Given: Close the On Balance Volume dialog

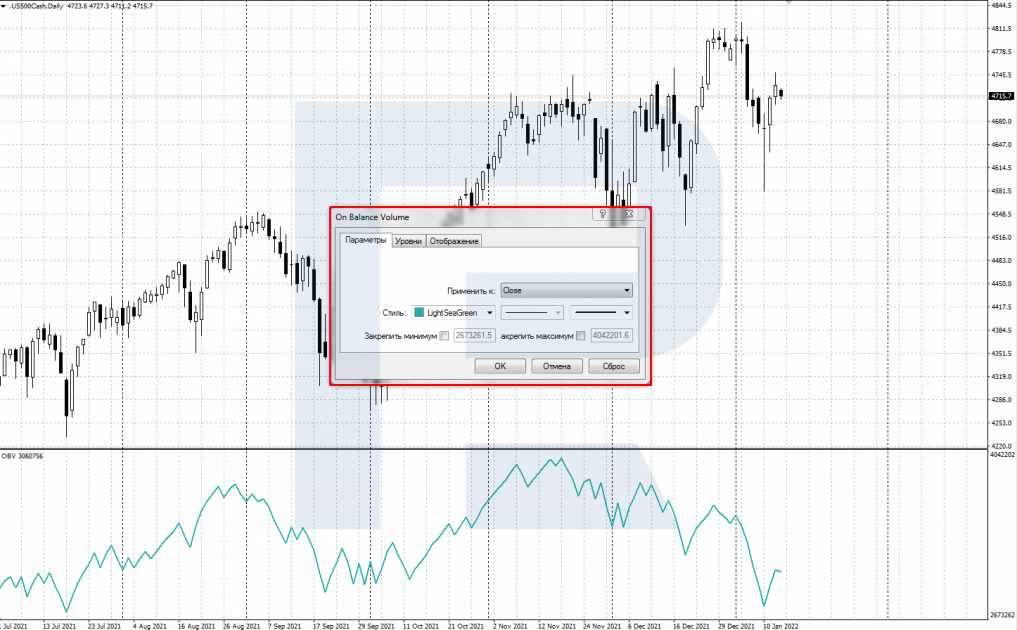Looking at the screenshot, I should point(629,215).
